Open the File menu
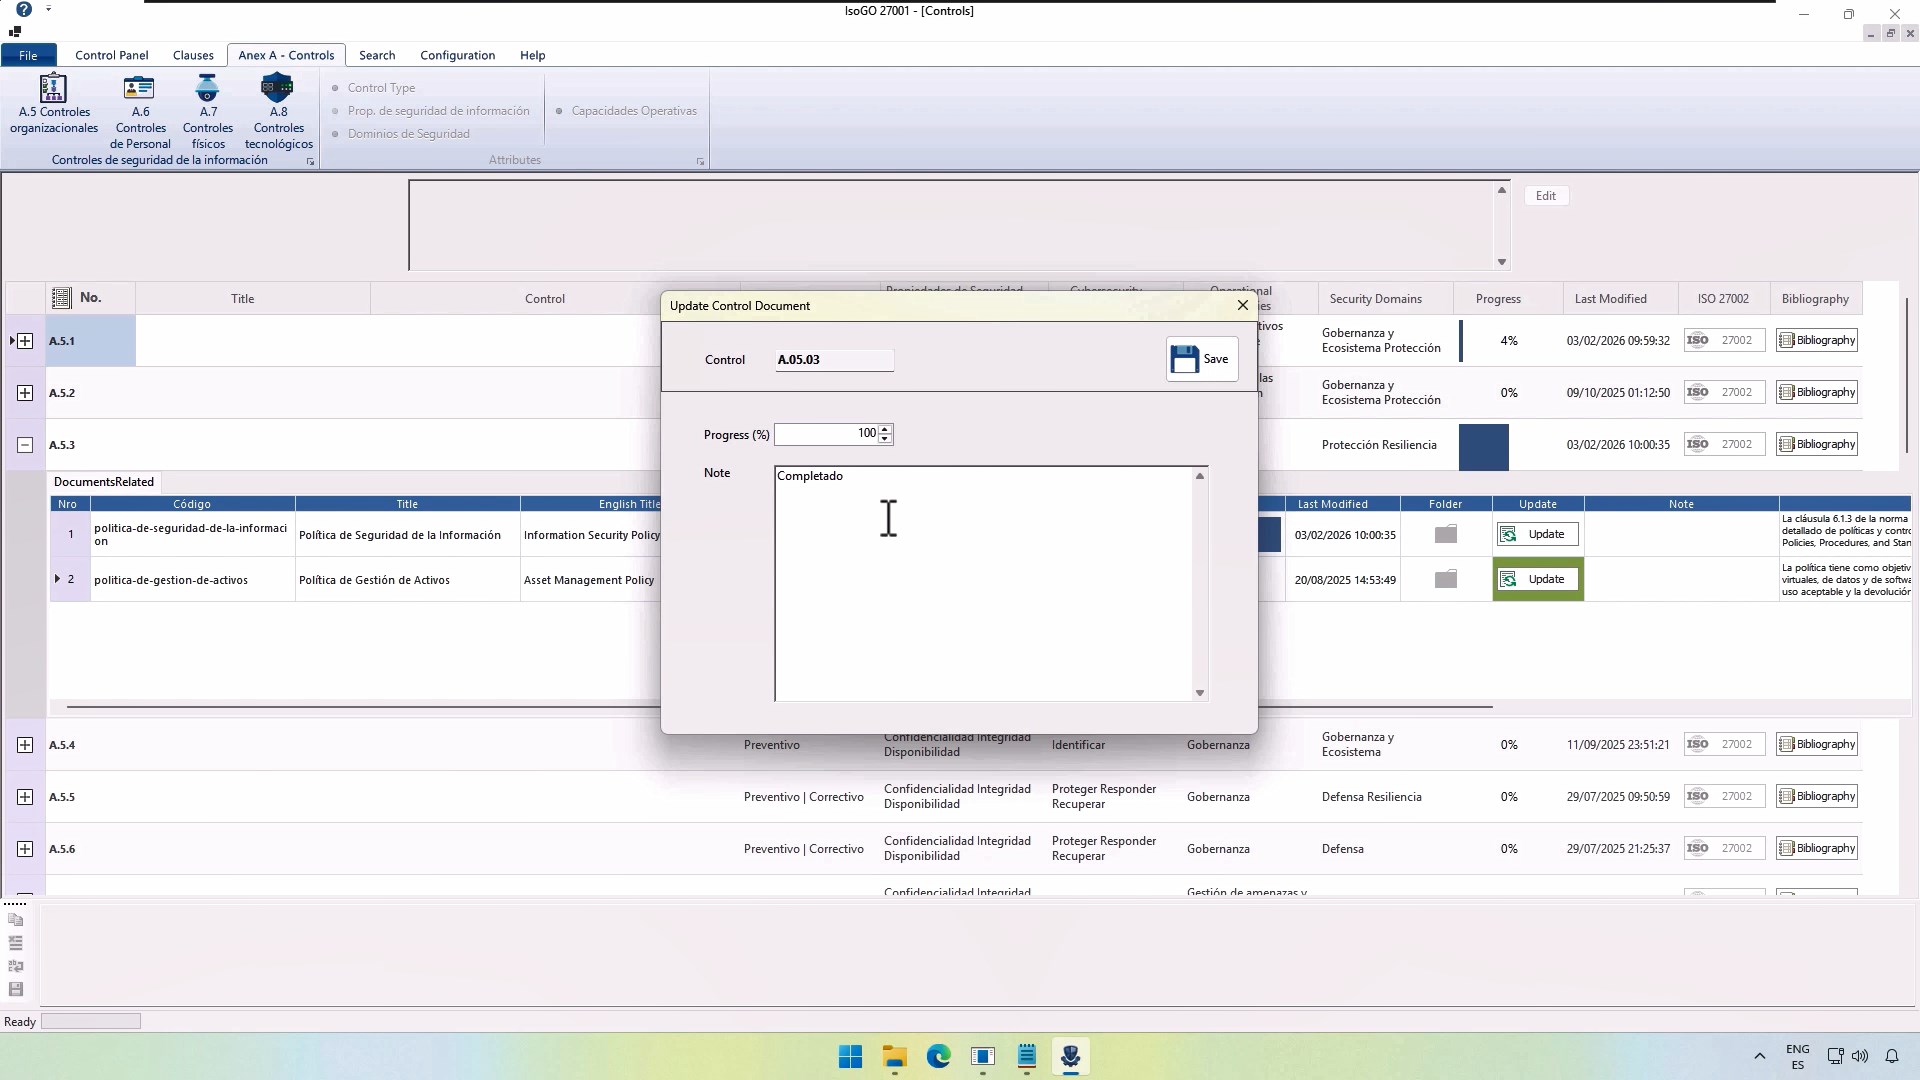 point(28,55)
